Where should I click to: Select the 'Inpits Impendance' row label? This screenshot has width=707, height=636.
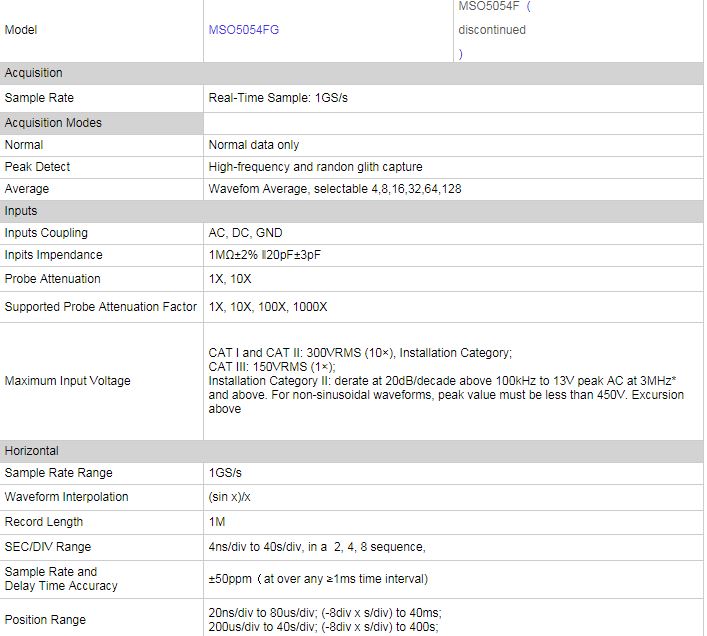54,255
